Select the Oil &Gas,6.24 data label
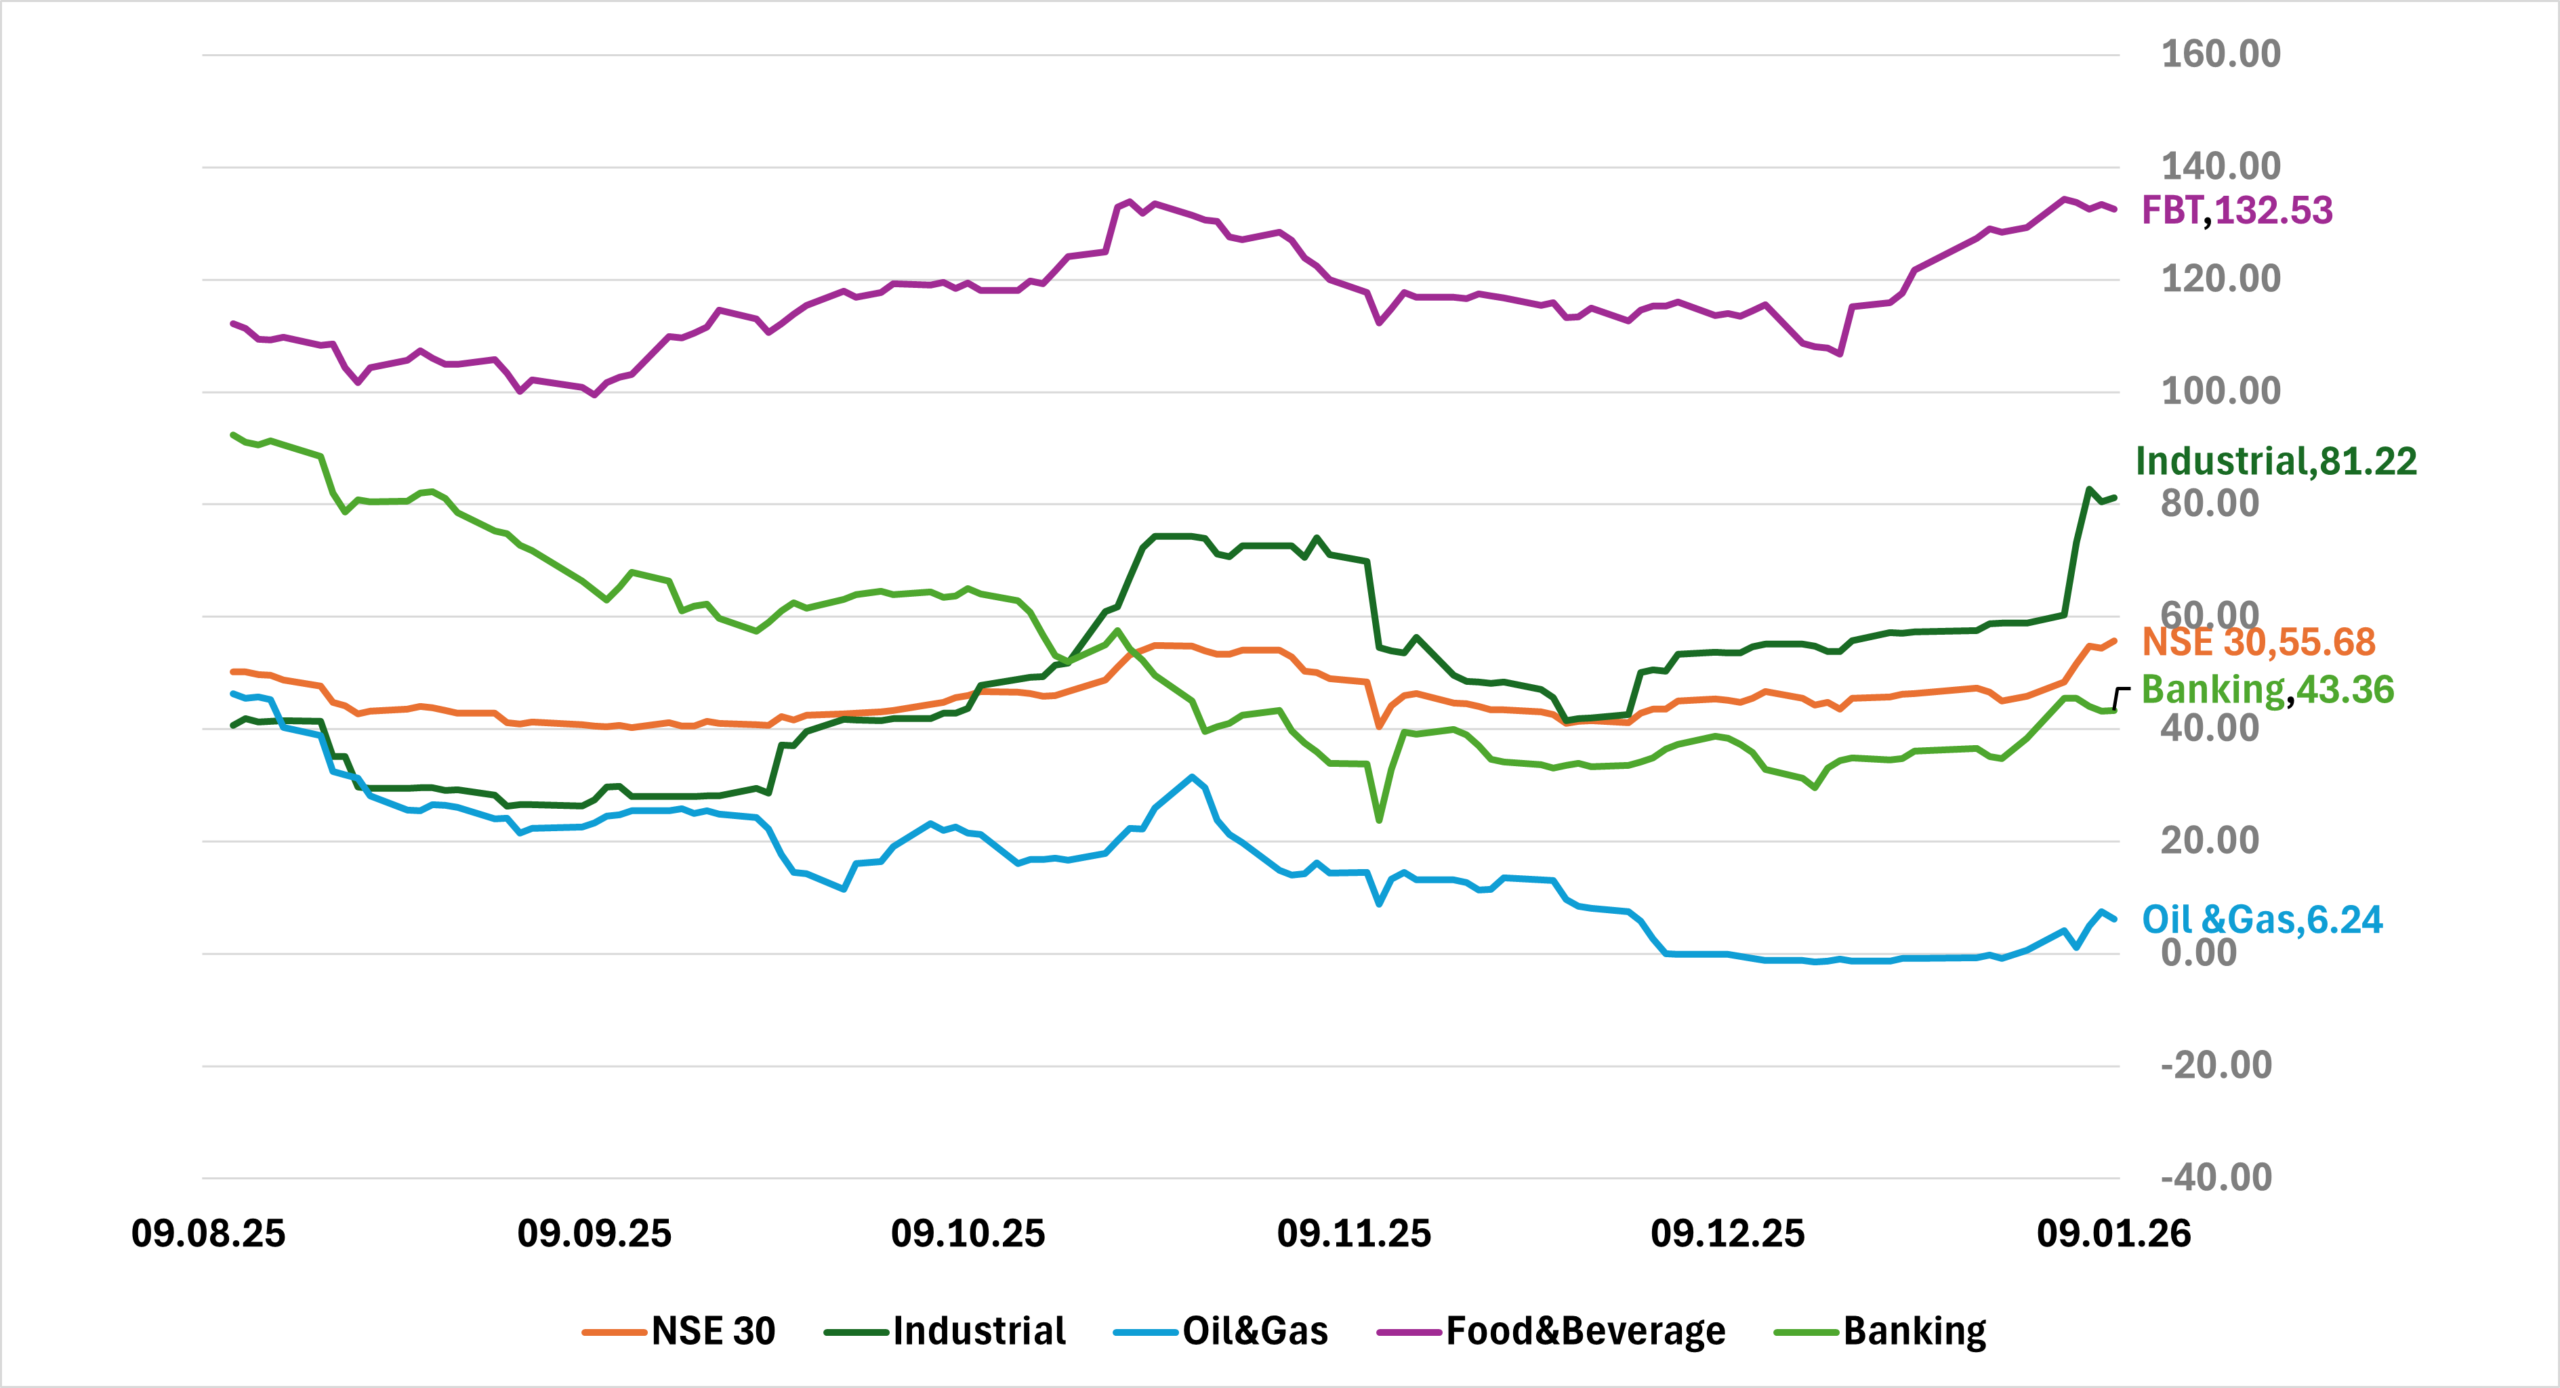Image resolution: width=2560 pixels, height=1388 pixels. click(2262, 920)
